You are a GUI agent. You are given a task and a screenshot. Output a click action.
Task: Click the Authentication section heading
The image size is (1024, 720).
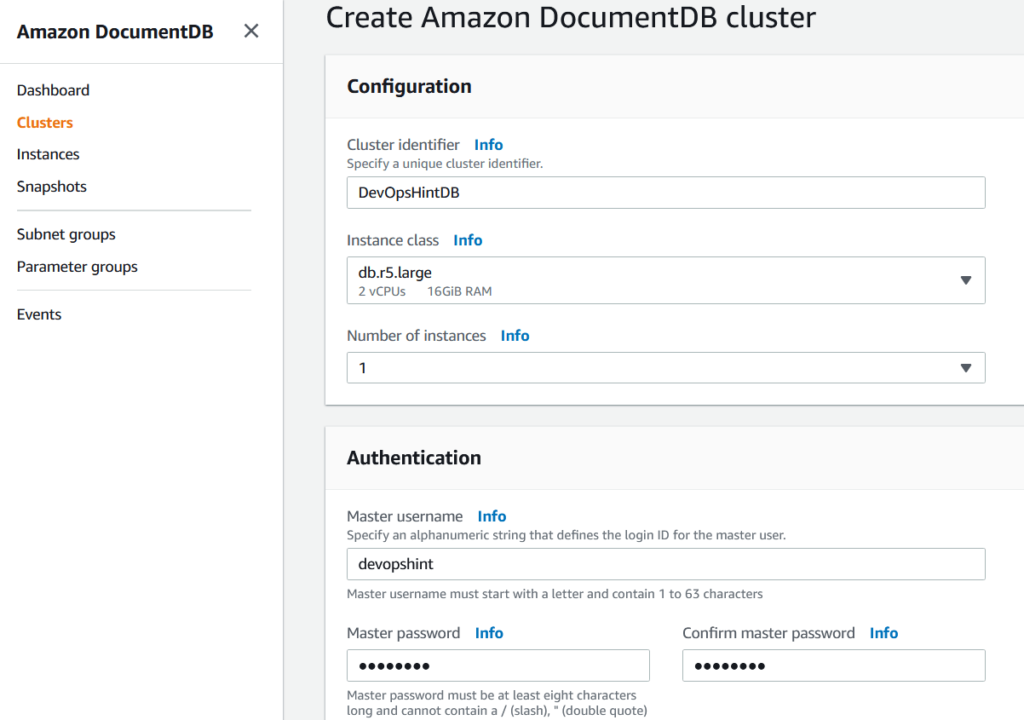tap(413, 457)
